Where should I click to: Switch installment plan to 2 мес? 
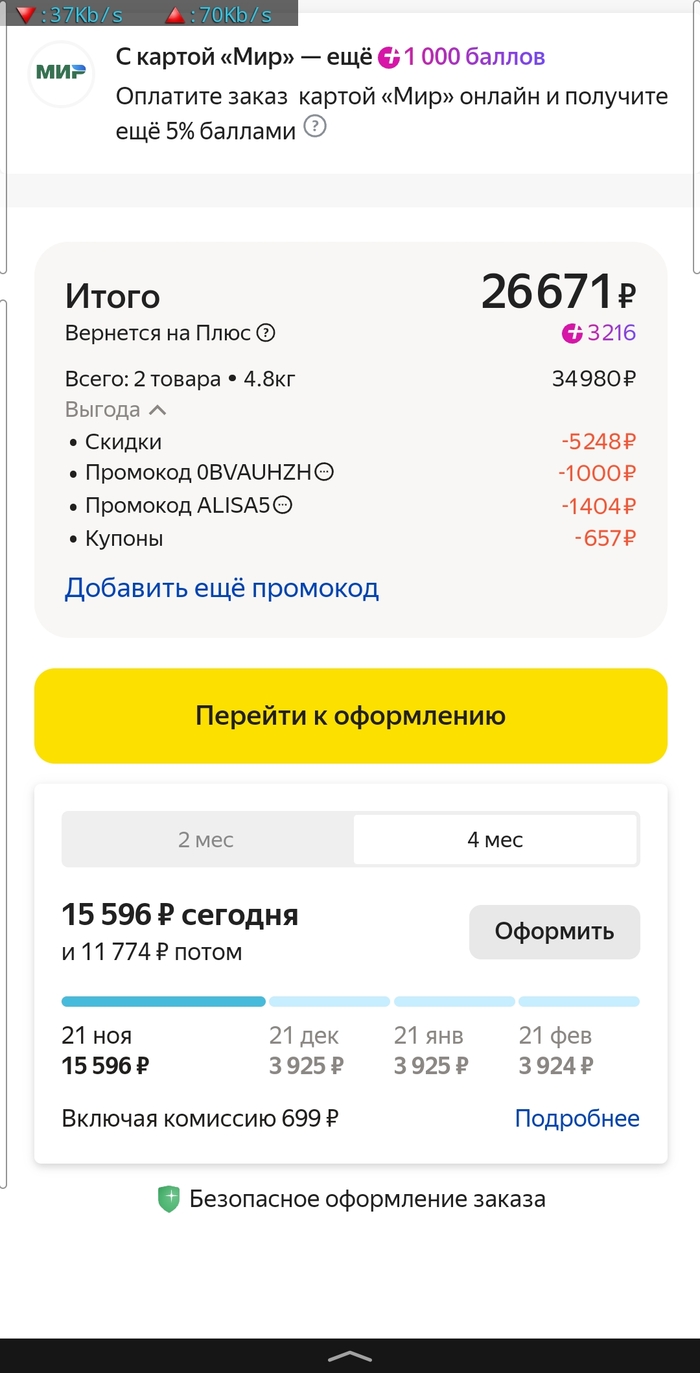coord(206,840)
